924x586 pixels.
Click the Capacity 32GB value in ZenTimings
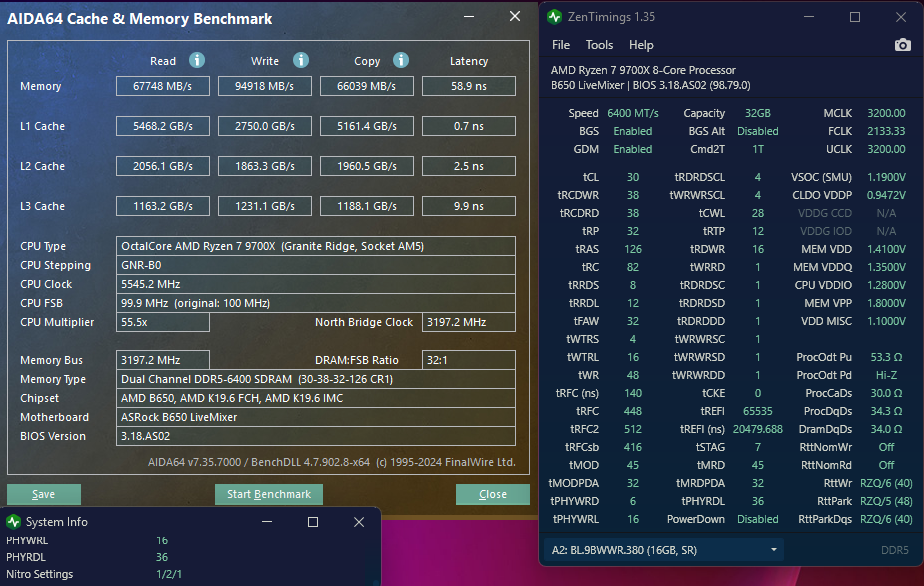click(x=758, y=113)
